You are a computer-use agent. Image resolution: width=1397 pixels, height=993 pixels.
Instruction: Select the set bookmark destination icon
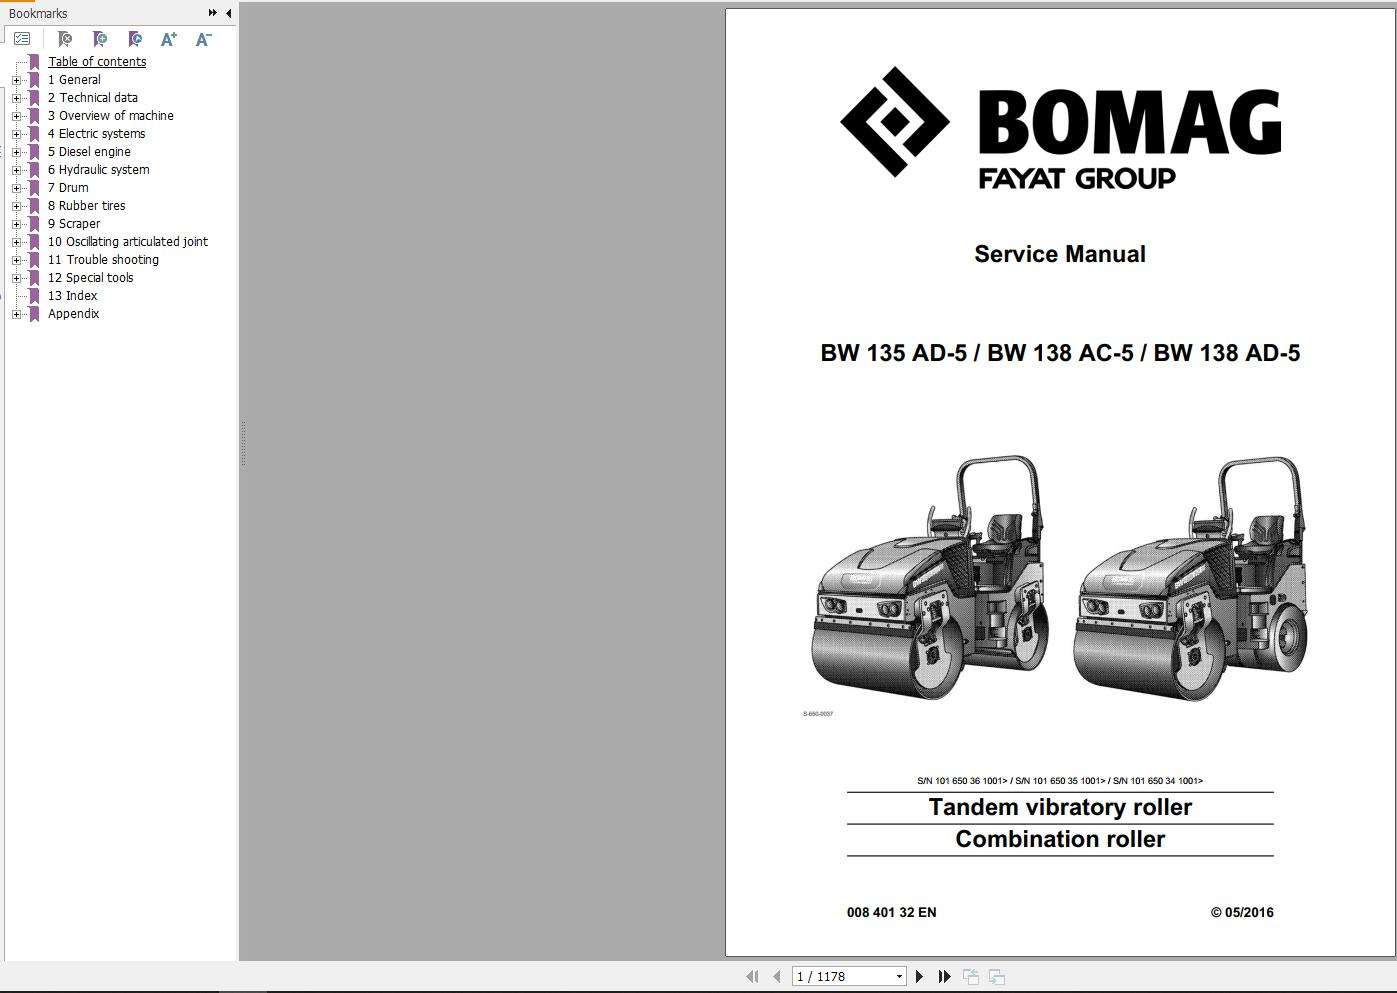pyautogui.click(x=136, y=38)
